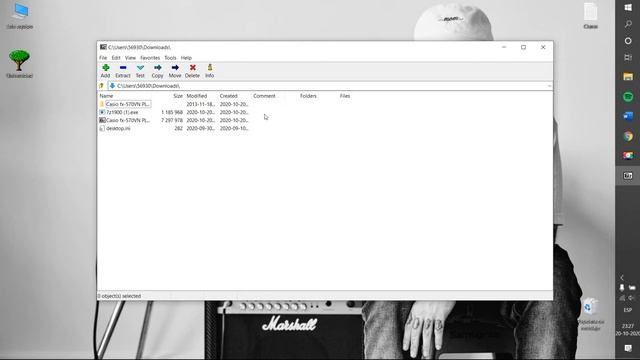Open the document file icon on desktop top right
Screen dimensions: 640x360
click(x=590, y=16)
